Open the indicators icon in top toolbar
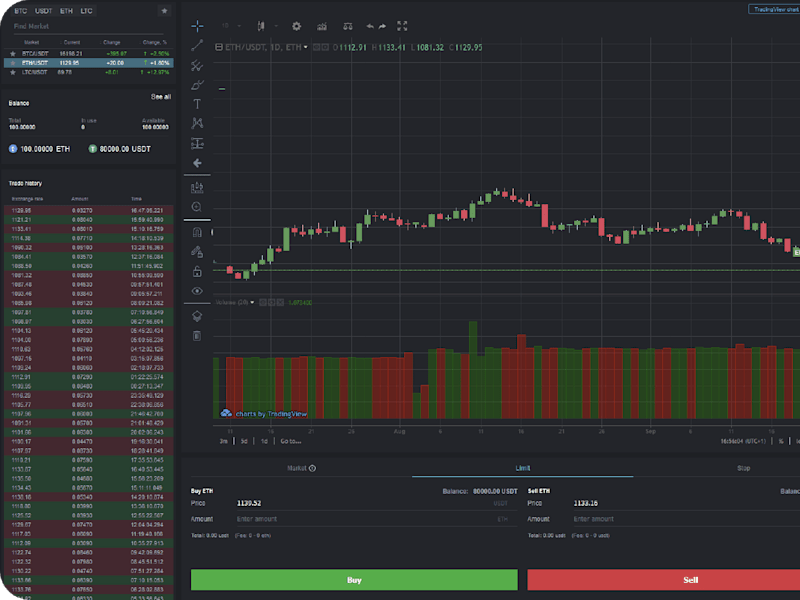Viewport: 800px width, 600px height. click(x=322, y=26)
